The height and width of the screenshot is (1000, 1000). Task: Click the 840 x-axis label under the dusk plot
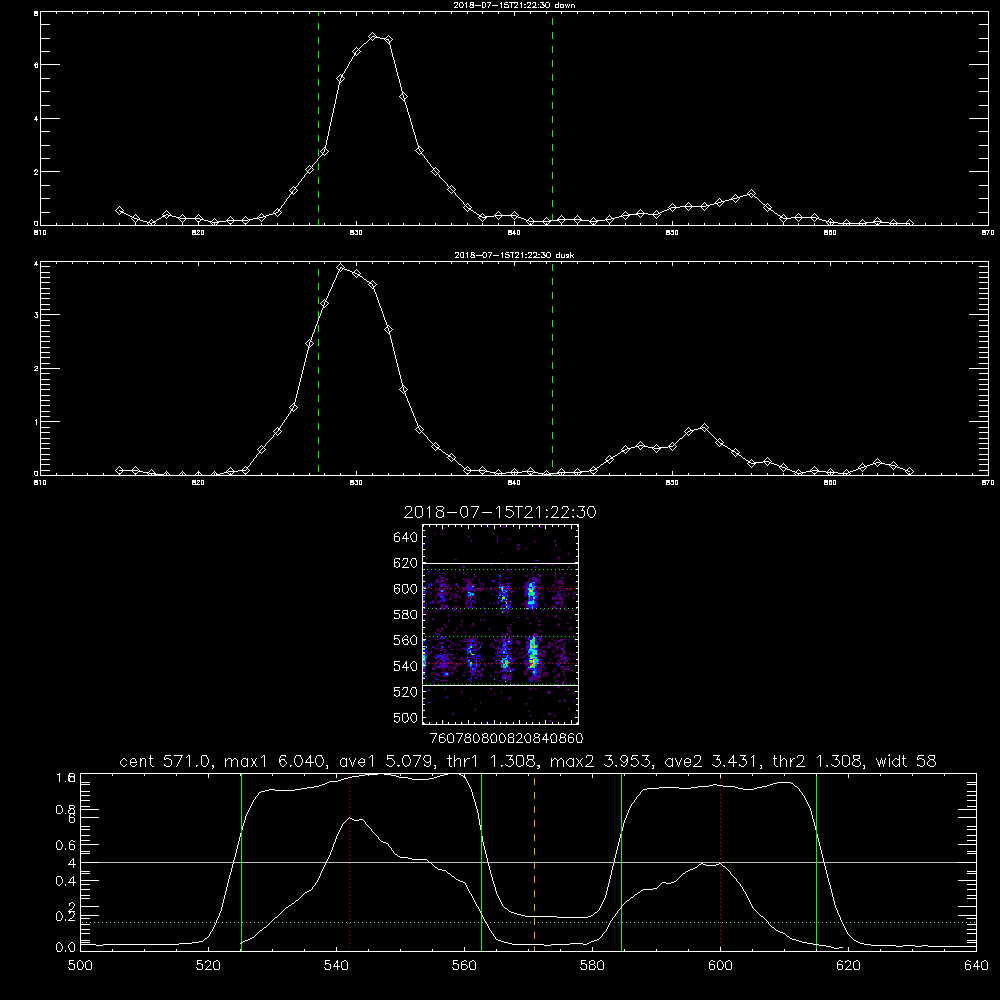[514, 483]
